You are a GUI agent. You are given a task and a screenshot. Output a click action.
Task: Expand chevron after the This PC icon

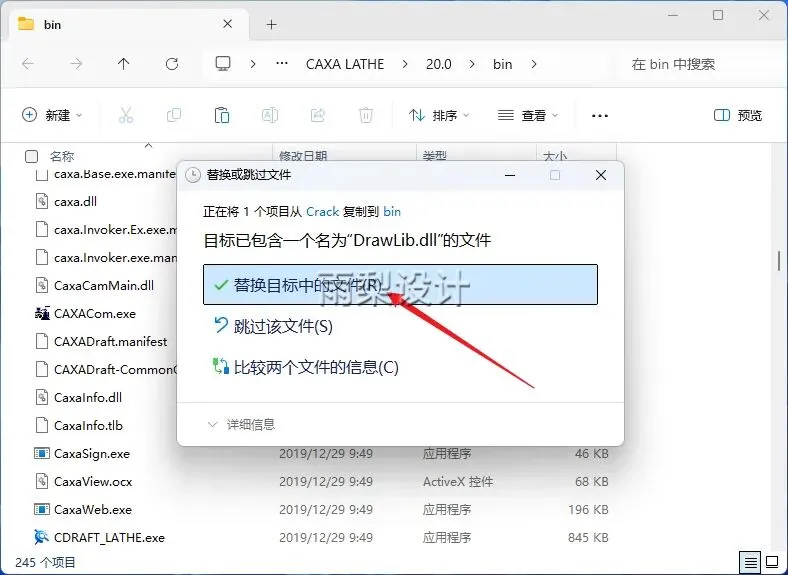click(x=253, y=64)
